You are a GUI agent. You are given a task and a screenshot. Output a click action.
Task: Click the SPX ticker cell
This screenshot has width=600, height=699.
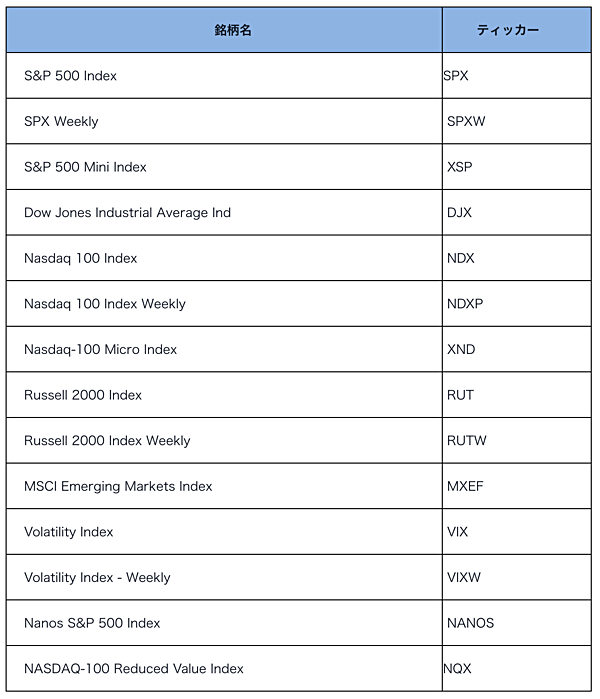(x=517, y=76)
